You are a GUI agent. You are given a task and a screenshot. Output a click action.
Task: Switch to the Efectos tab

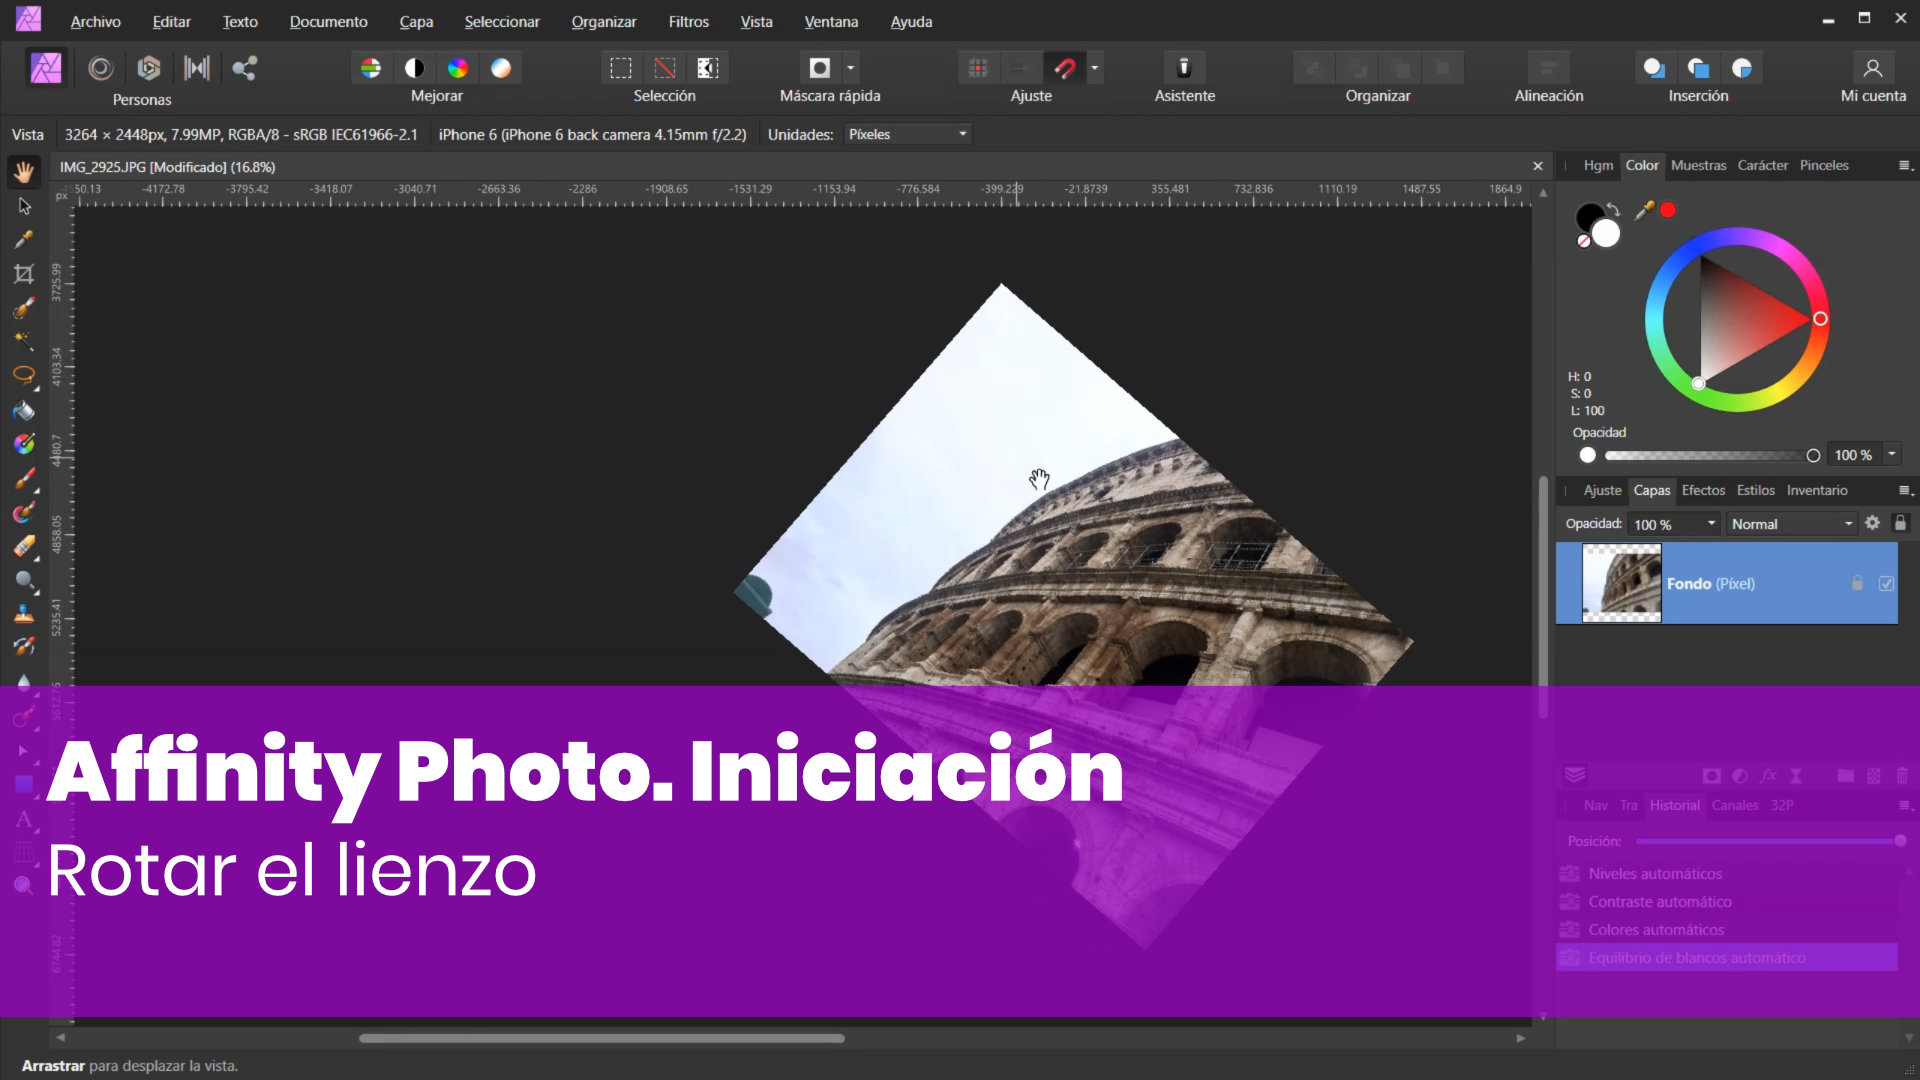pyautogui.click(x=1703, y=490)
